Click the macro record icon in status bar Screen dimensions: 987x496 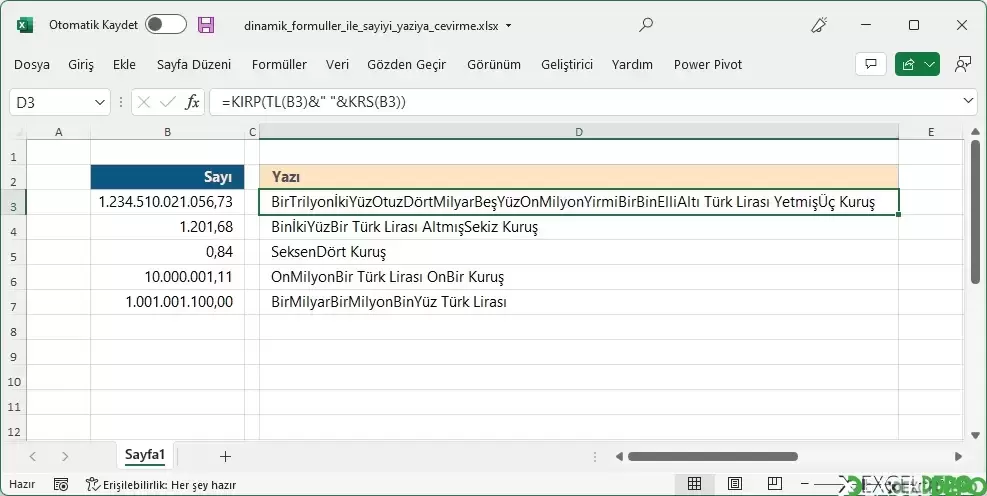(60, 484)
